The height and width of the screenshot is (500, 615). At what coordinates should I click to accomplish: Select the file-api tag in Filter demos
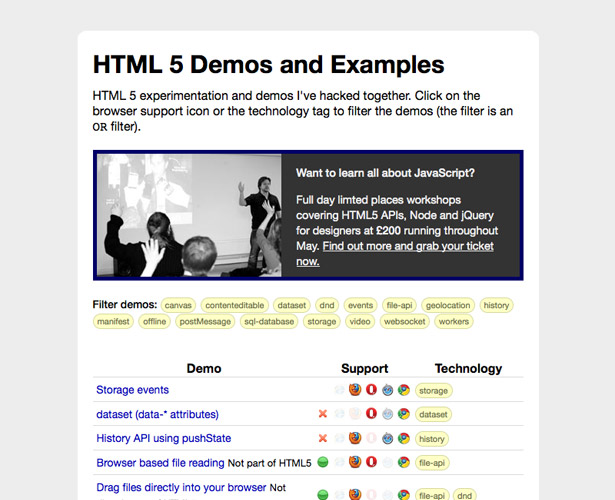tap(399, 305)
